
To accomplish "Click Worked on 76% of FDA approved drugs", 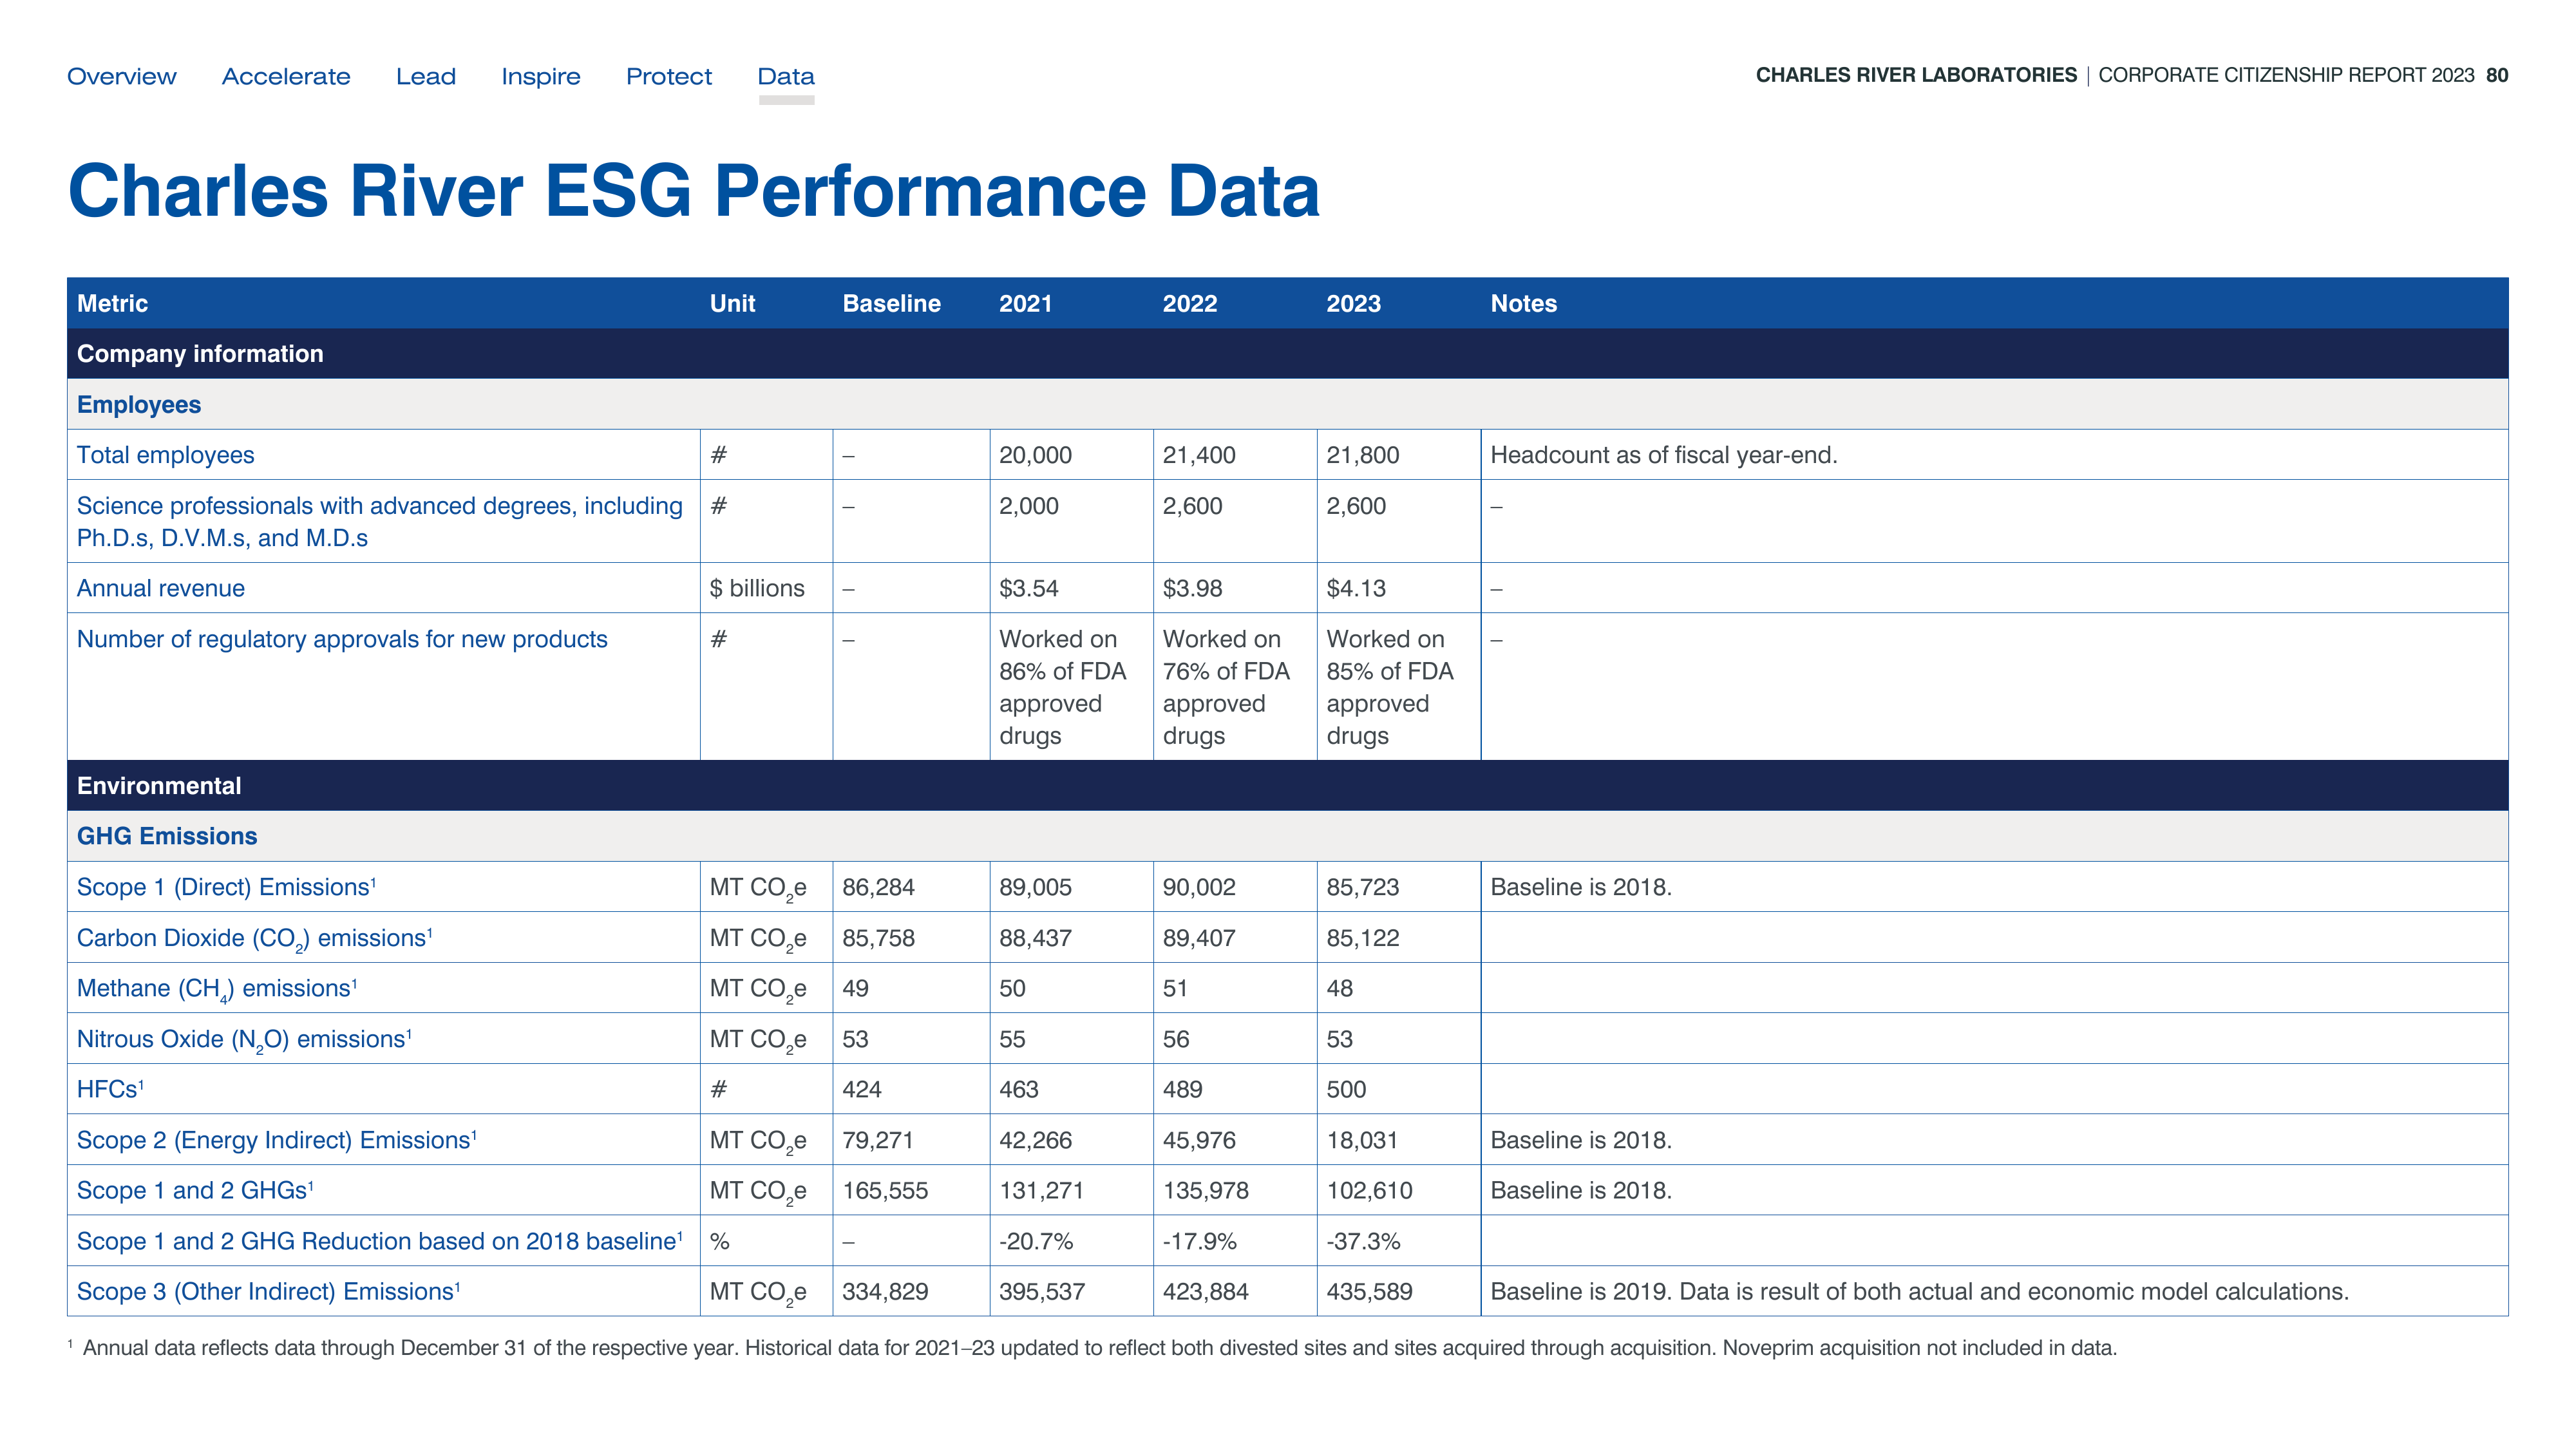I will tap(1226, 687).
